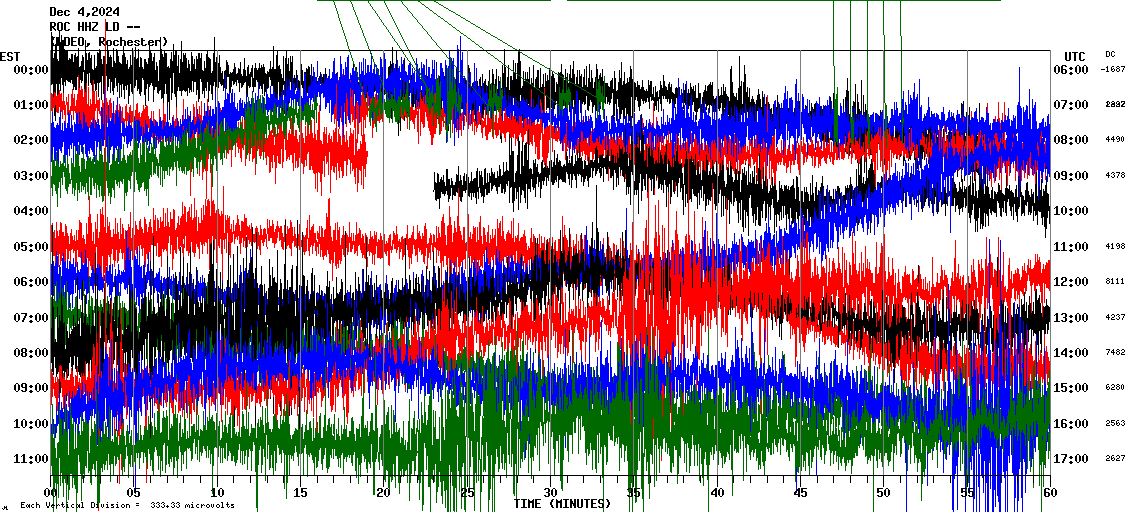This screenshot has height=519, width=1130.
Task: Select the EST axis header
Action: click(11, 56)
